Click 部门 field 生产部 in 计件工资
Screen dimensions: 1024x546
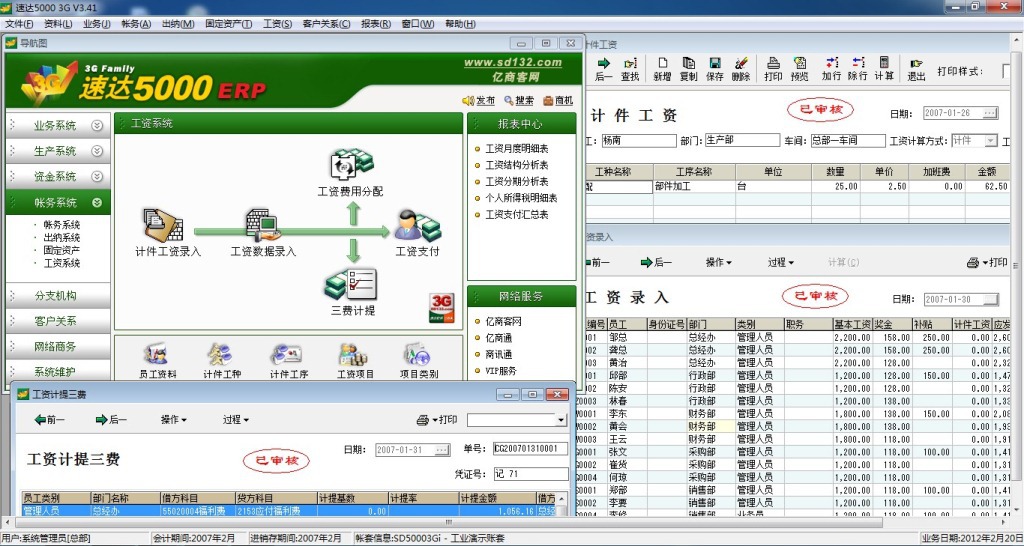click(x=743, y=140)
